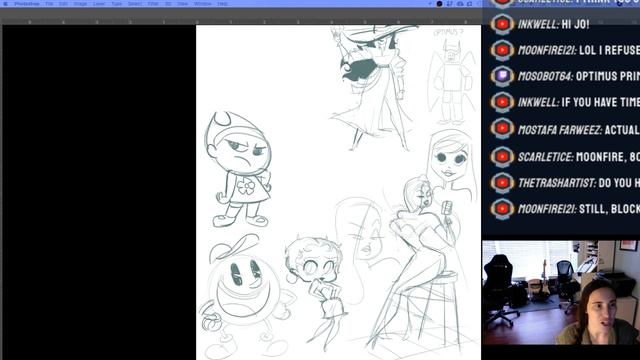Click the robot sketch under the Optimus note

click(451, 82)
